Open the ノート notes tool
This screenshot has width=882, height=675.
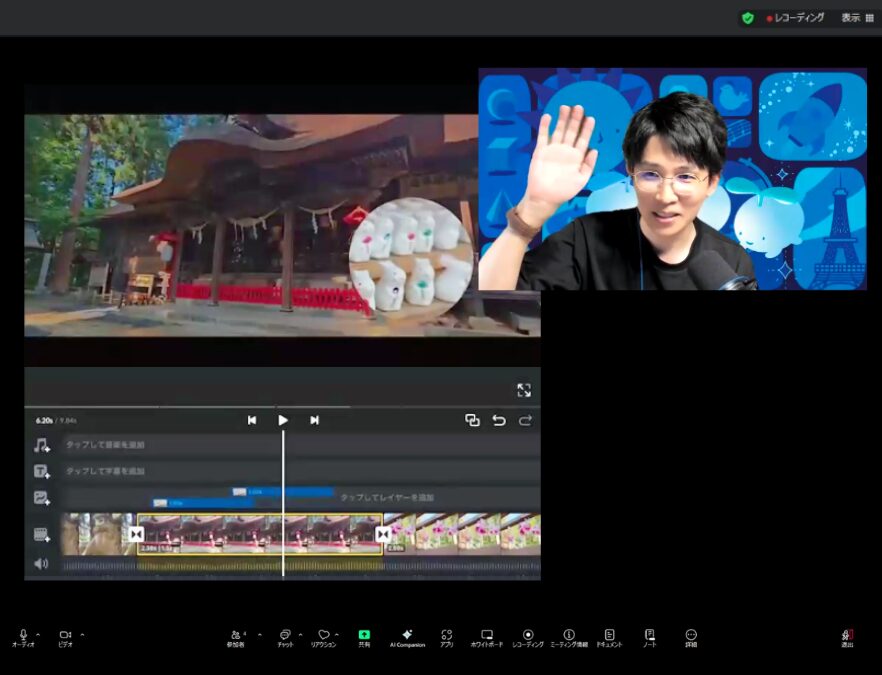click(649, 637)
